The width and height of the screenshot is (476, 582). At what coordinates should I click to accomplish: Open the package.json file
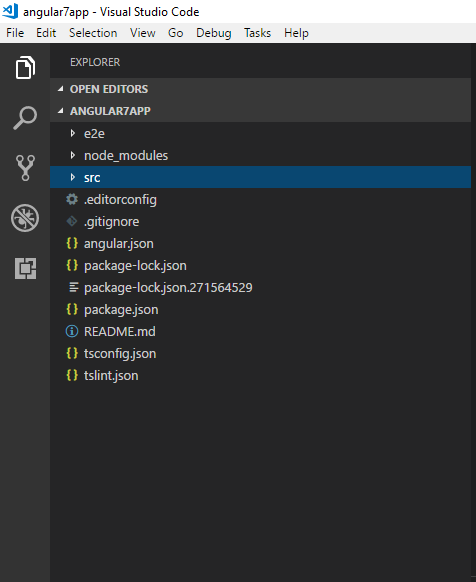point(121,310)
